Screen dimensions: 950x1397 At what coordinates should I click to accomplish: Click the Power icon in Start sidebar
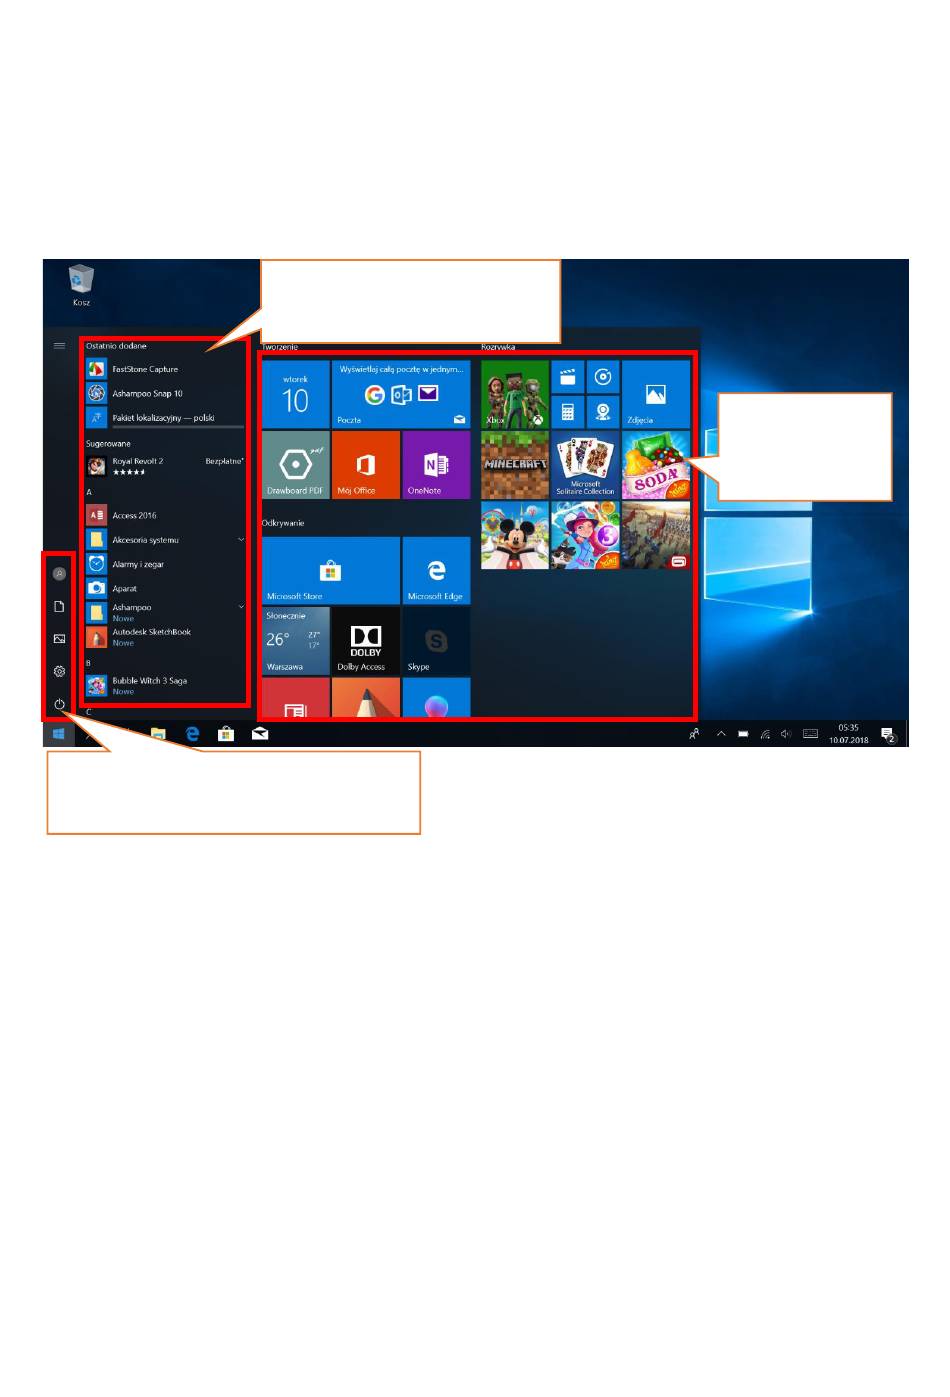point(59,704)
